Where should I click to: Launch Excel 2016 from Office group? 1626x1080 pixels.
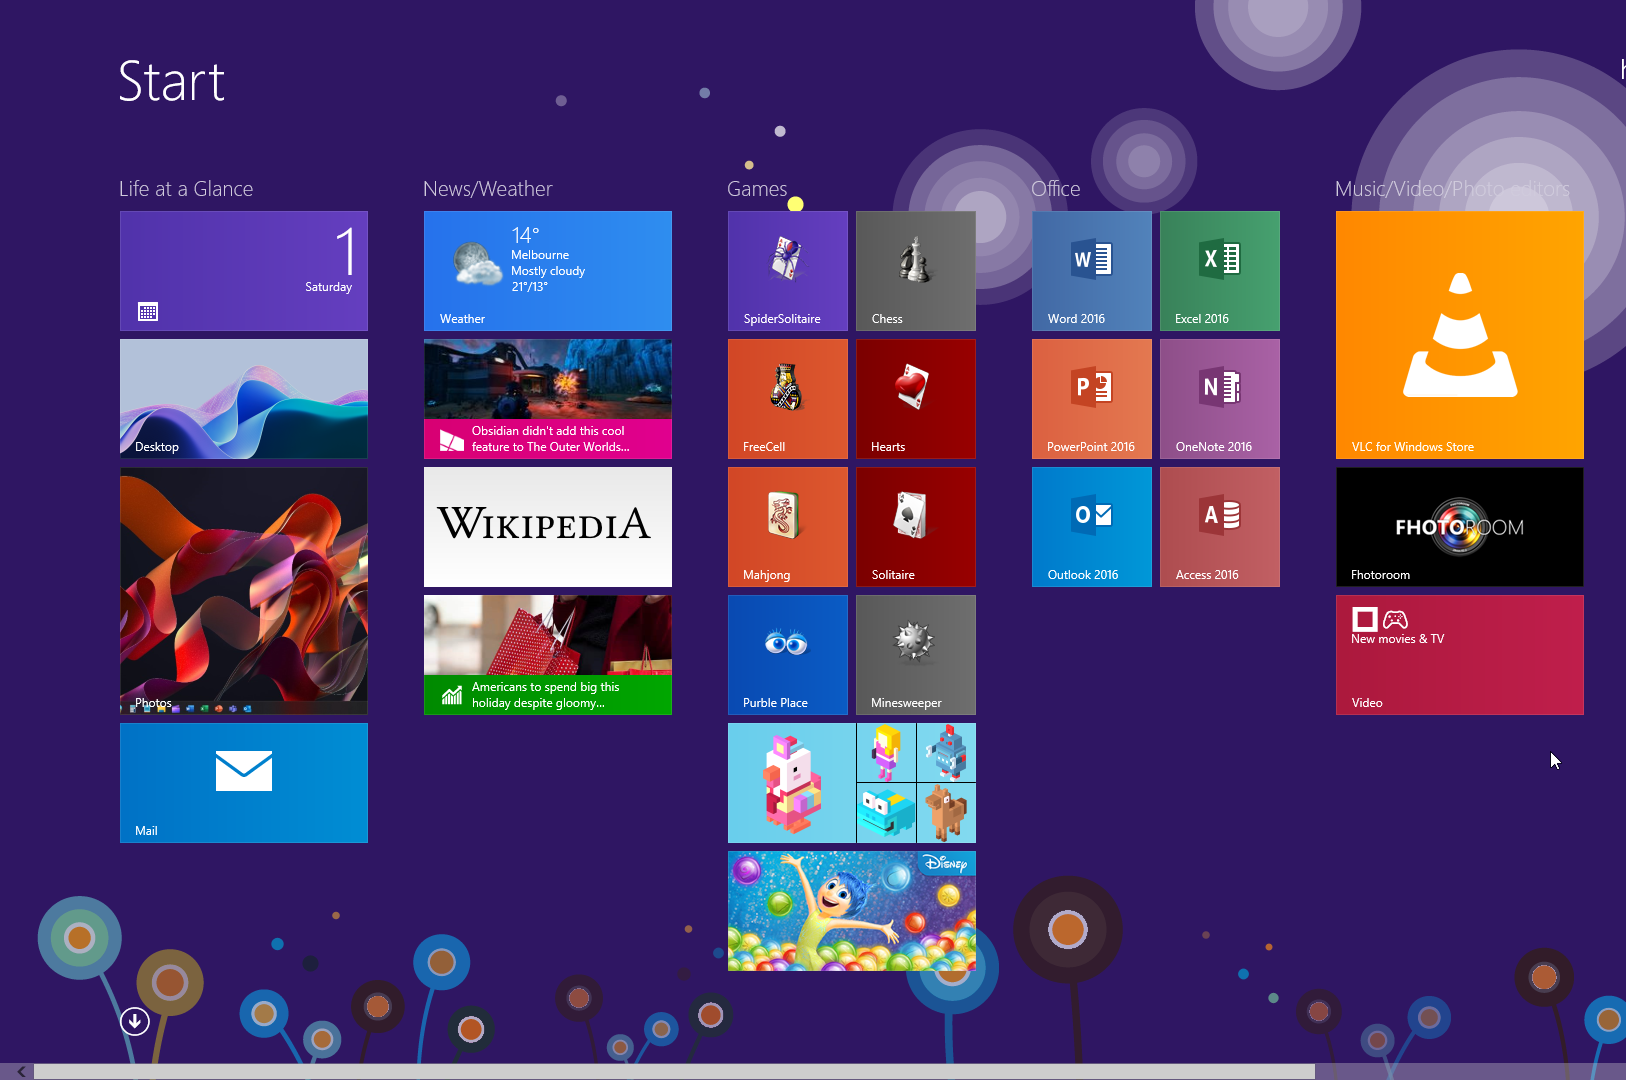point(1219,270)
